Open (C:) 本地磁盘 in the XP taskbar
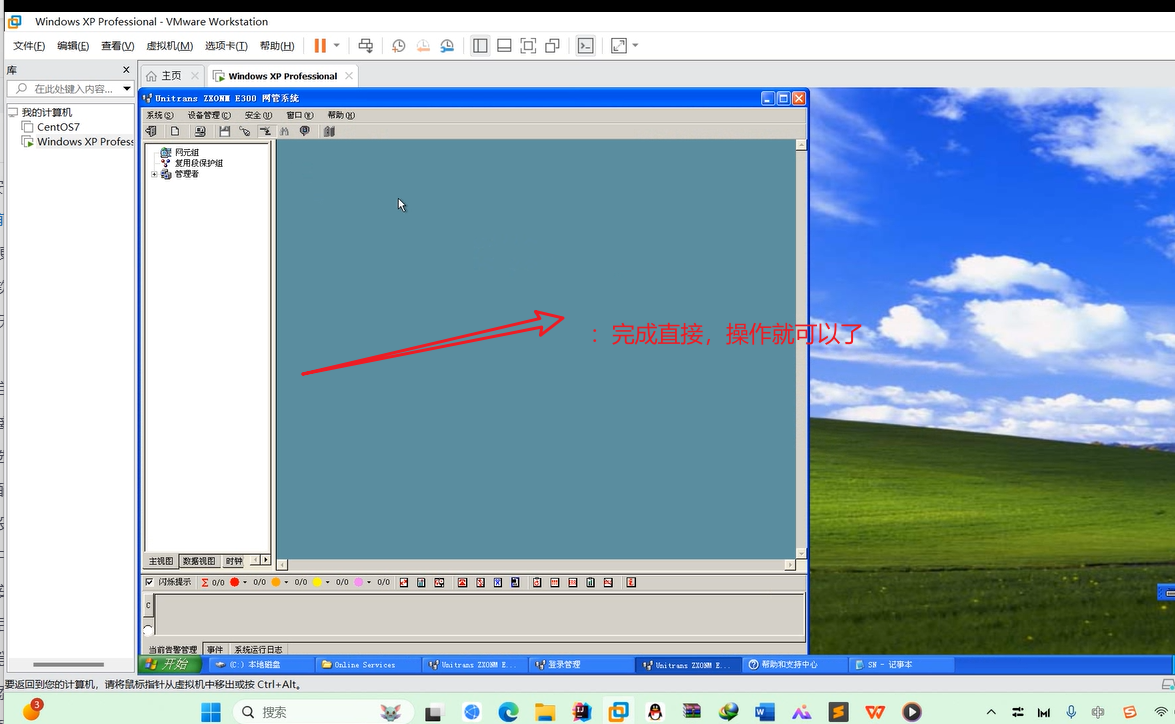This screenshot has width=1175, height=724. [261, 665]
